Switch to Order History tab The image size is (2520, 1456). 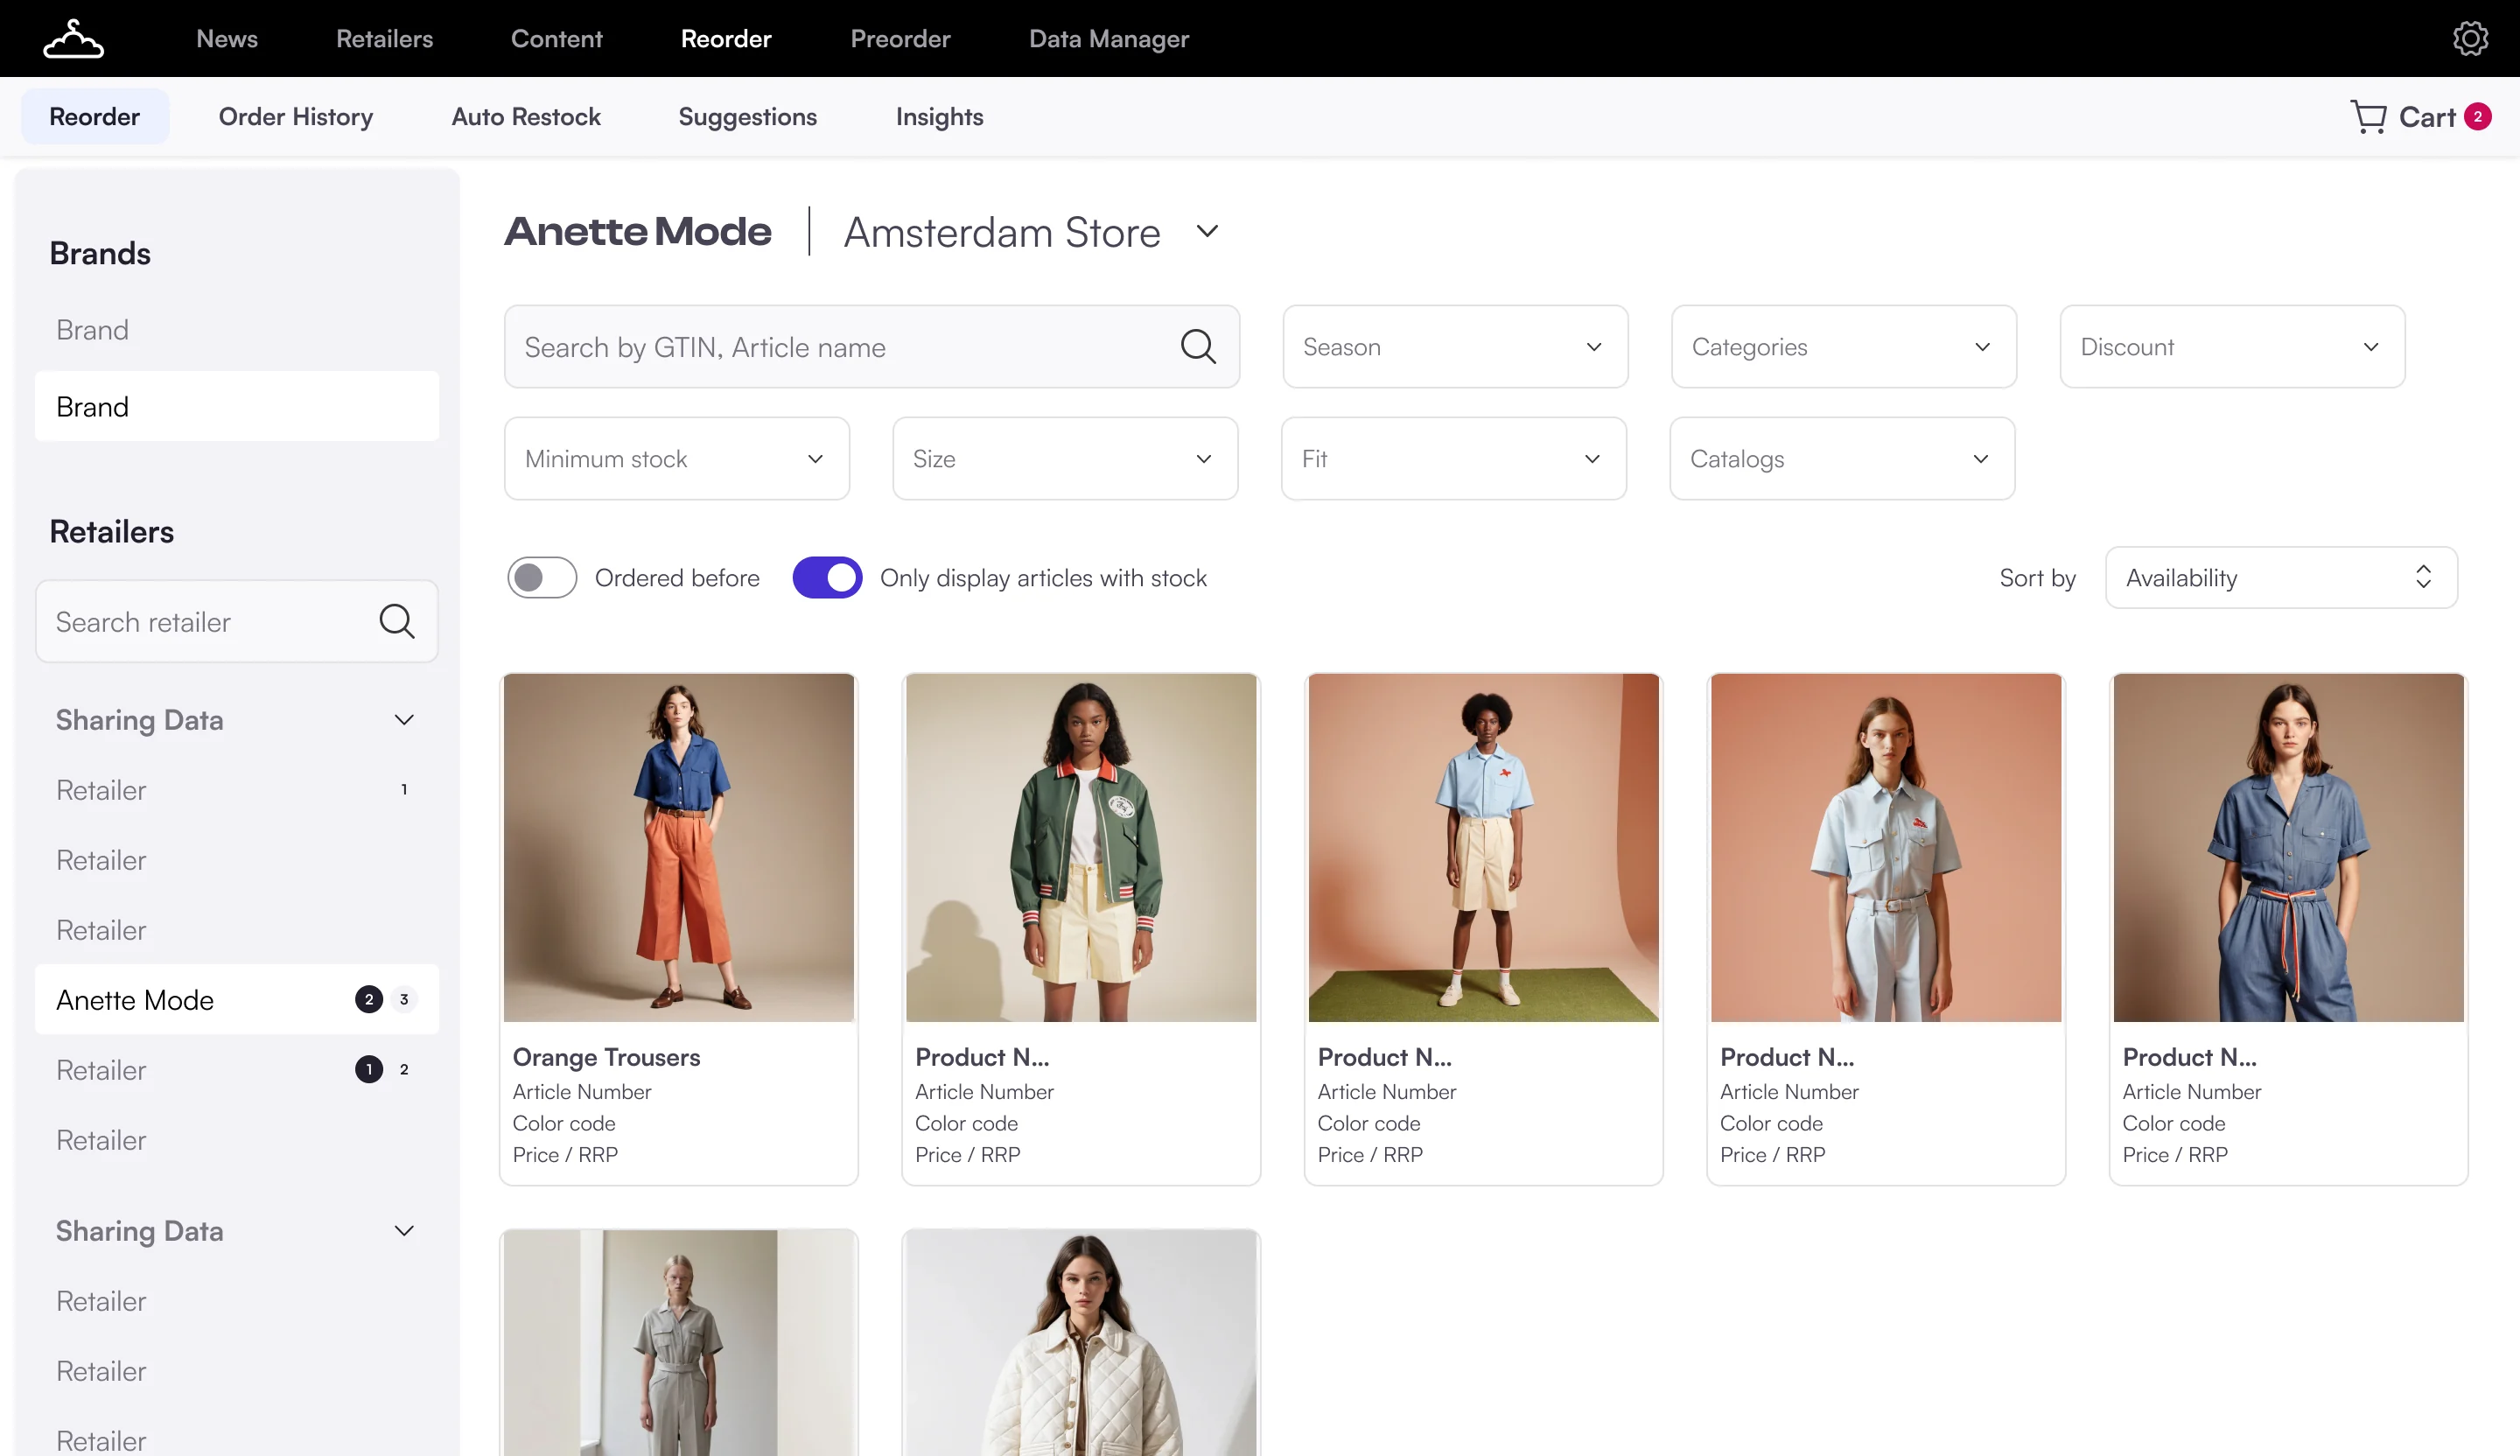pos(296,117)
